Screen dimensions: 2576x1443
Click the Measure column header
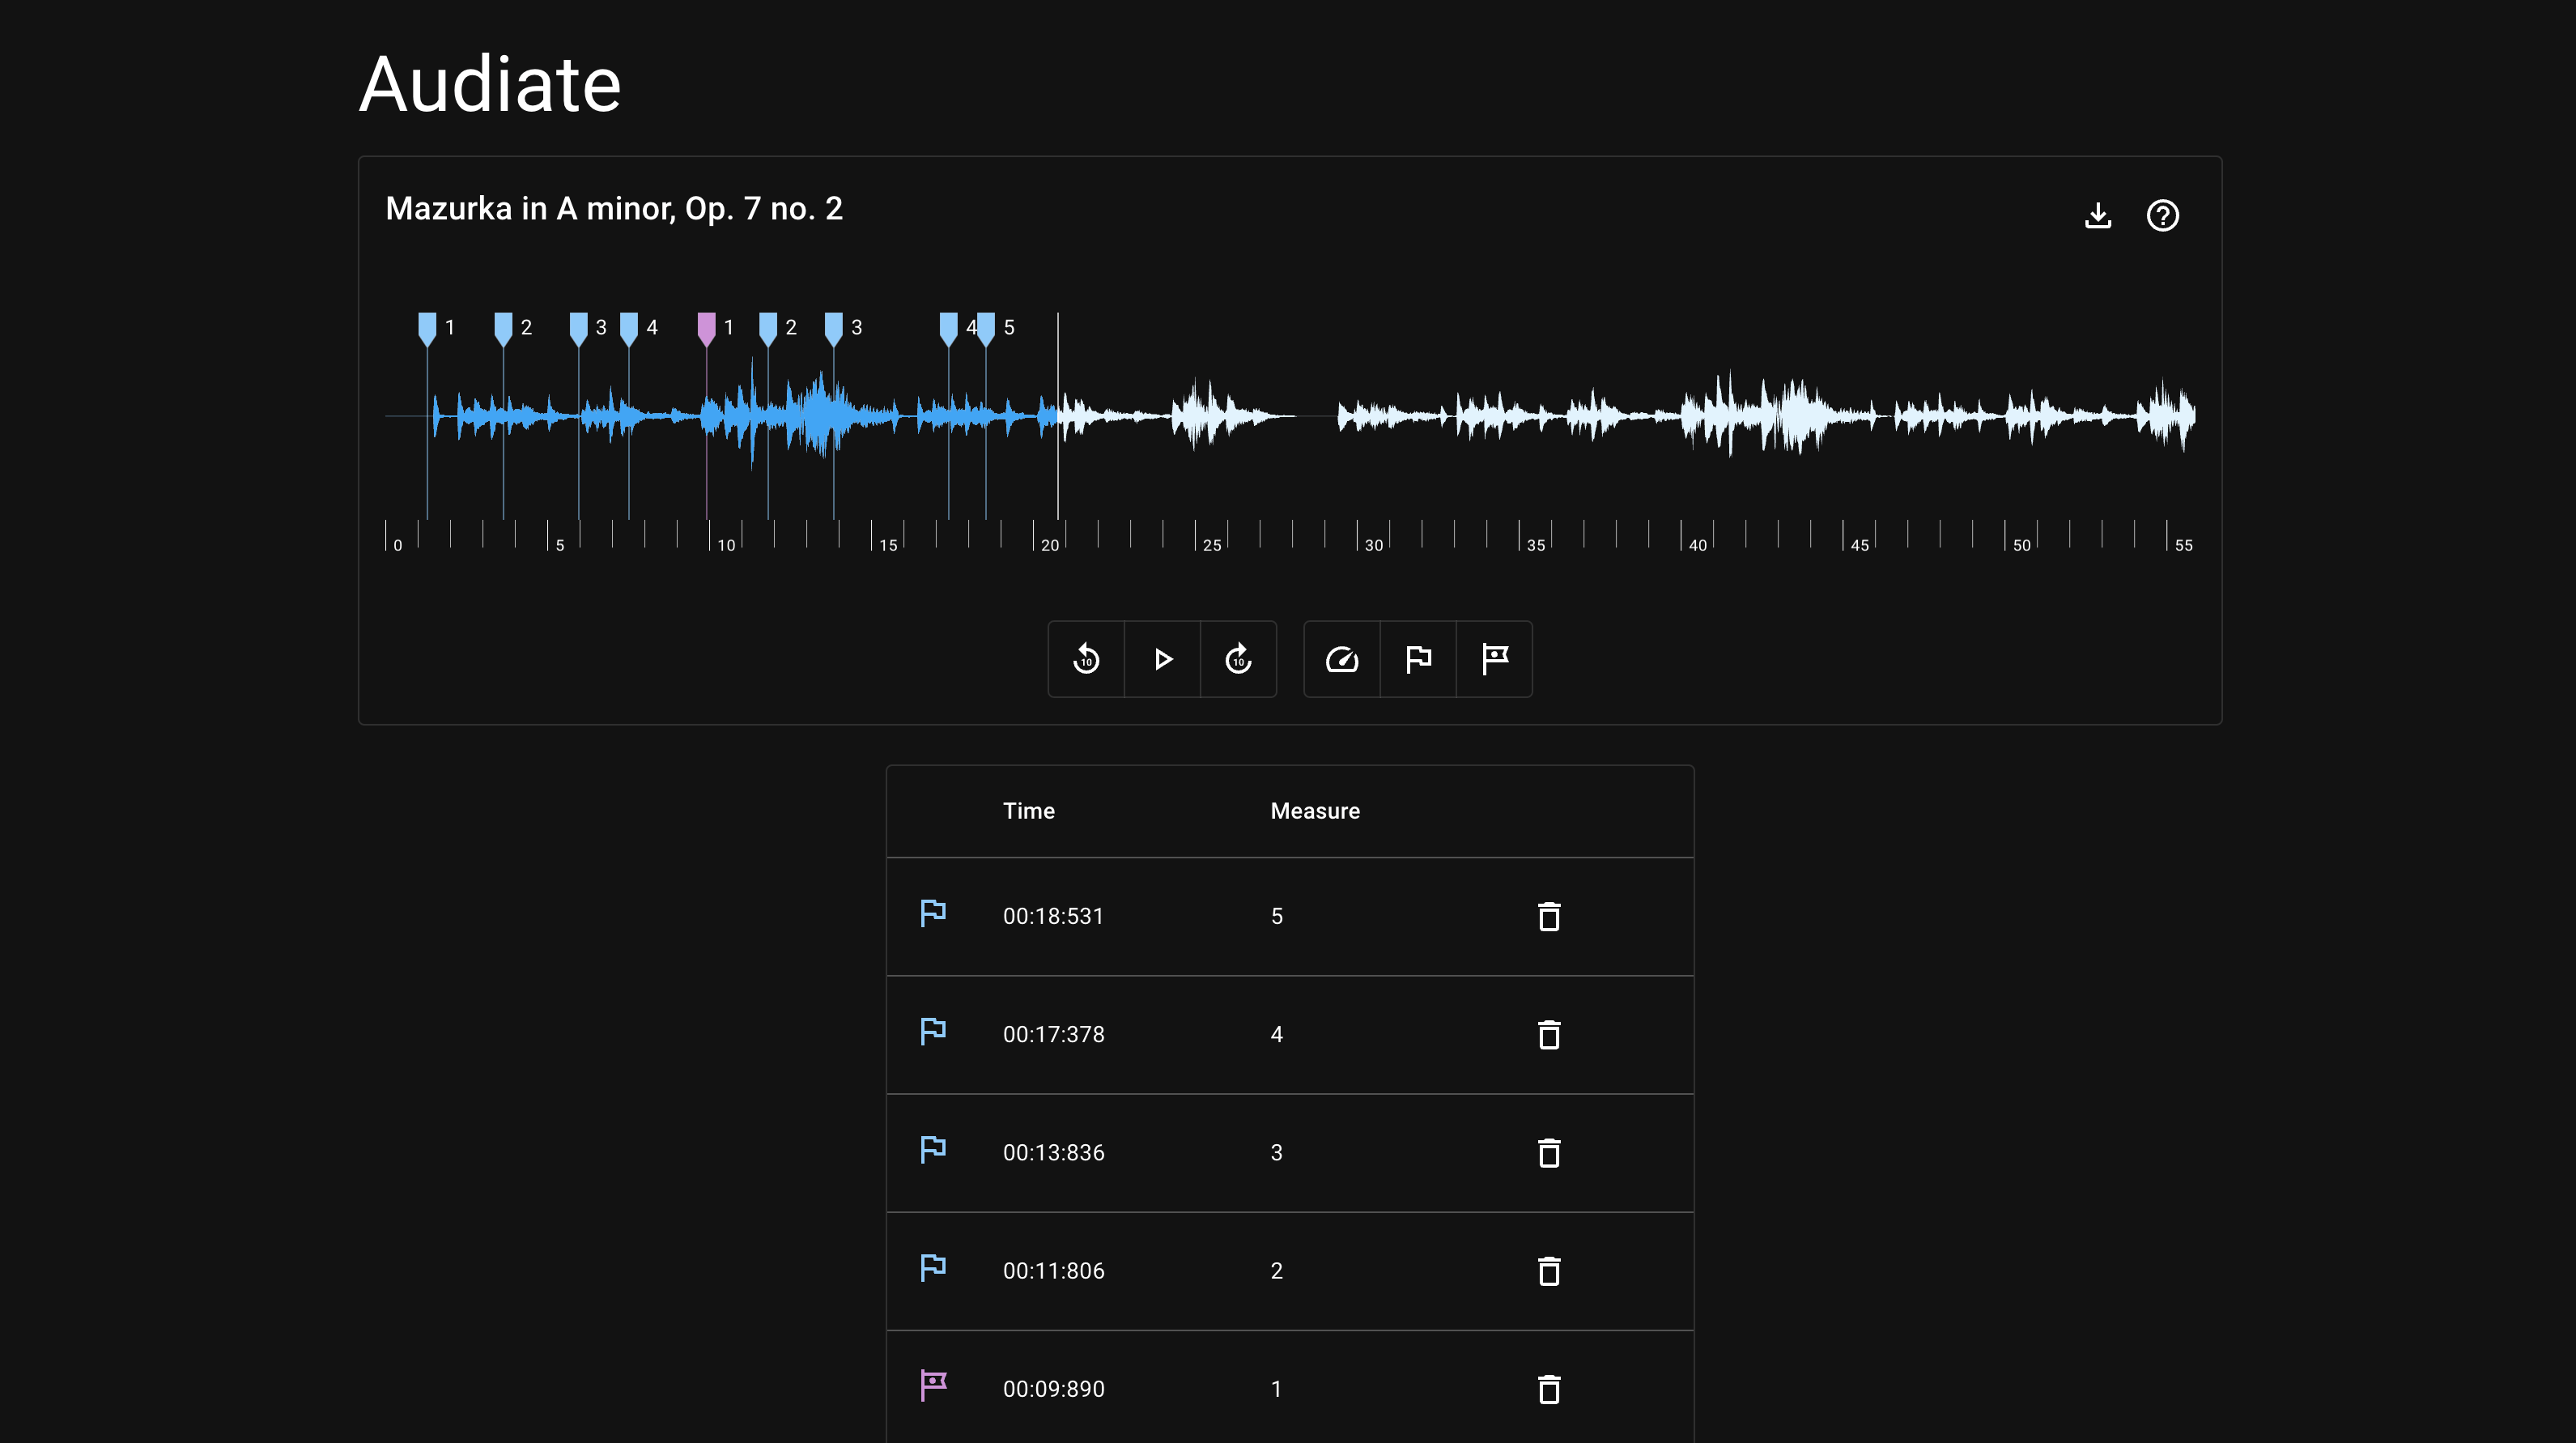(x=1314, y=811)
